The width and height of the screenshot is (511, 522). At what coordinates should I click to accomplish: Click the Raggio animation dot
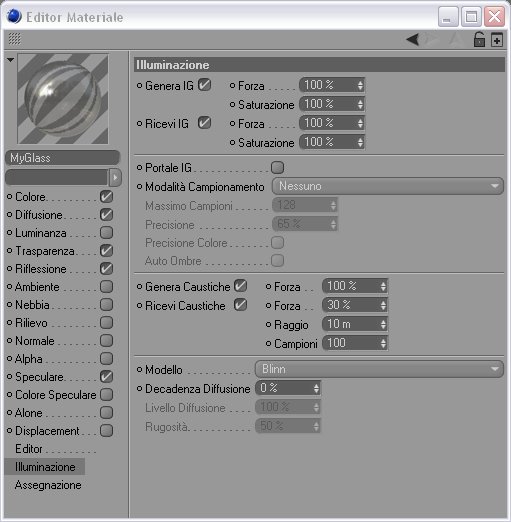coord(268,324)
